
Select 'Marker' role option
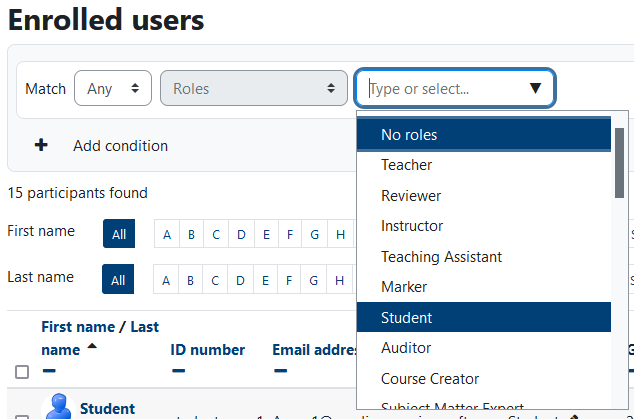click(x=484, y=287)
